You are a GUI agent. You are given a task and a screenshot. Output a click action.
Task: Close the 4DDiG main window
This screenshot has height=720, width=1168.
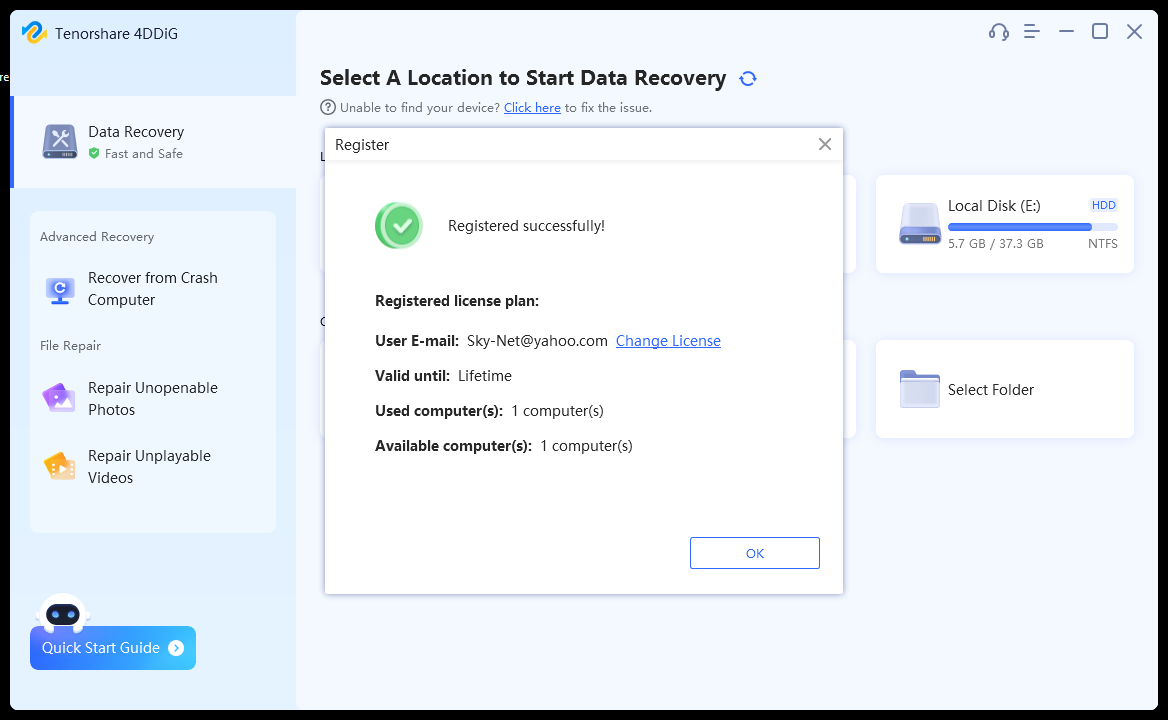pos(1134,31)
